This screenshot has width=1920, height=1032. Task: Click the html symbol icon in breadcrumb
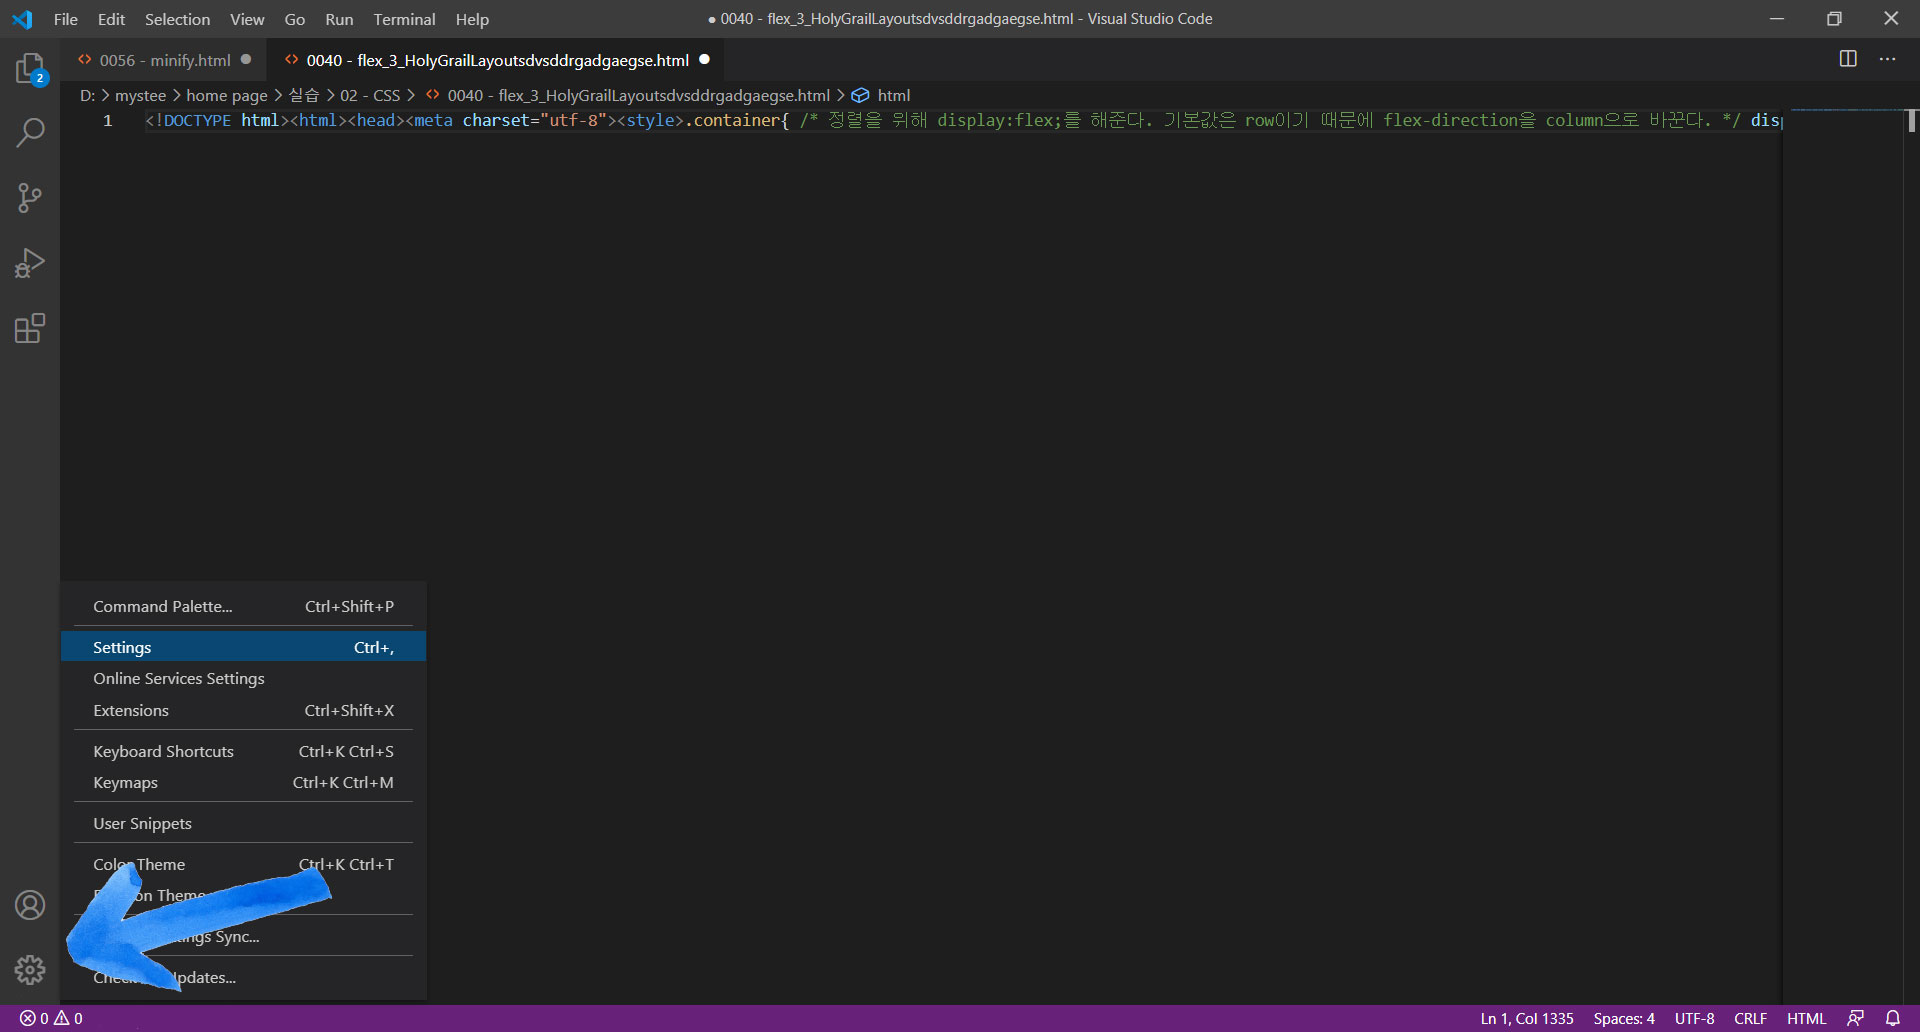pos(860,95)
